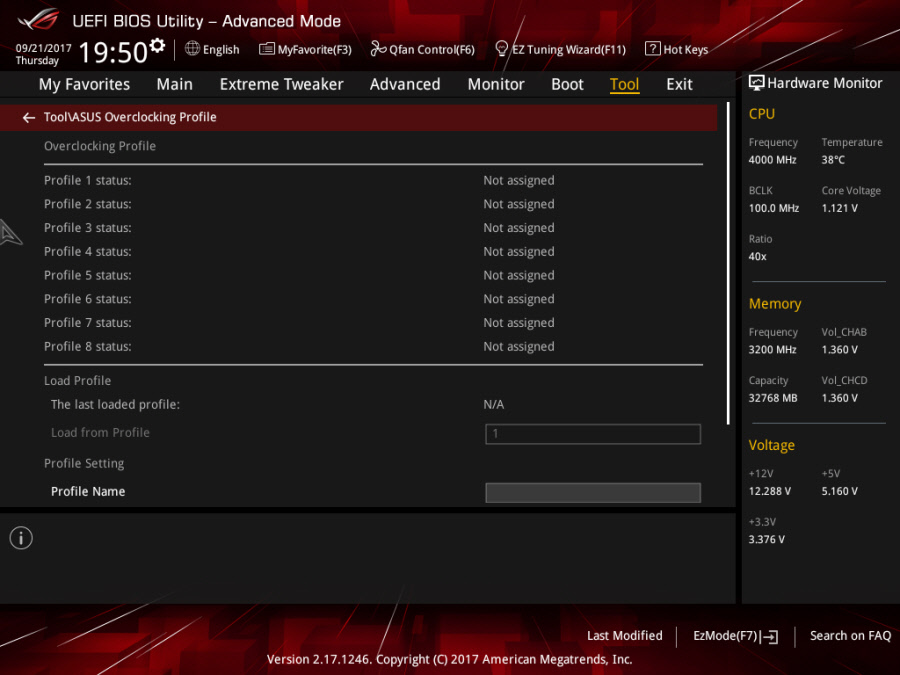Viewport: 900px width, 675px height.
Task: Click Profile 4 status row label
Action: click(x=88, y=251)
